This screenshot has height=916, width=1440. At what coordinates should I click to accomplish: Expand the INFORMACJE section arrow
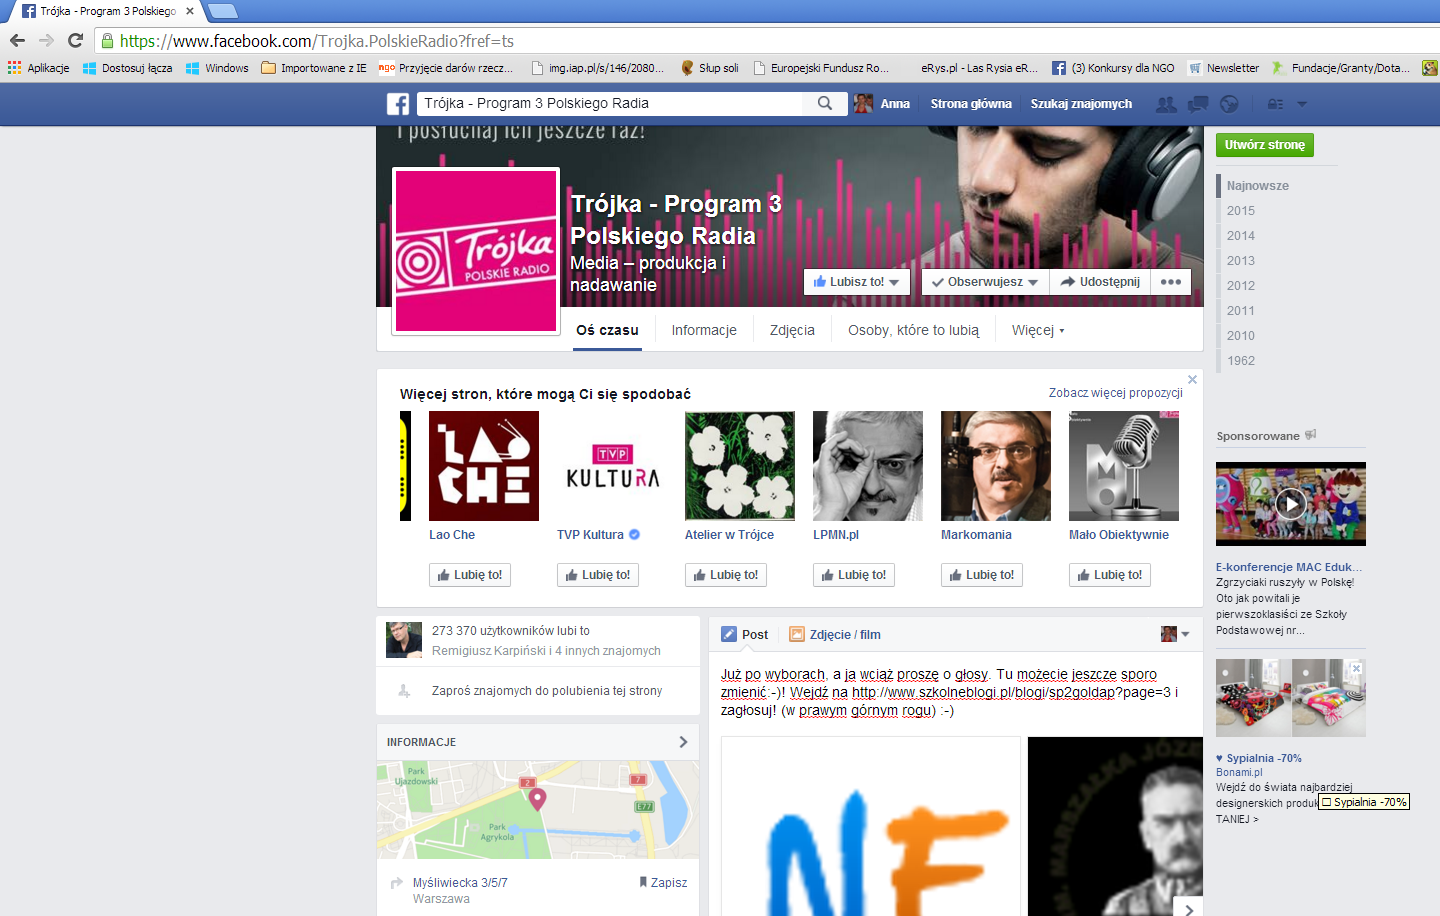click(683, 742)
